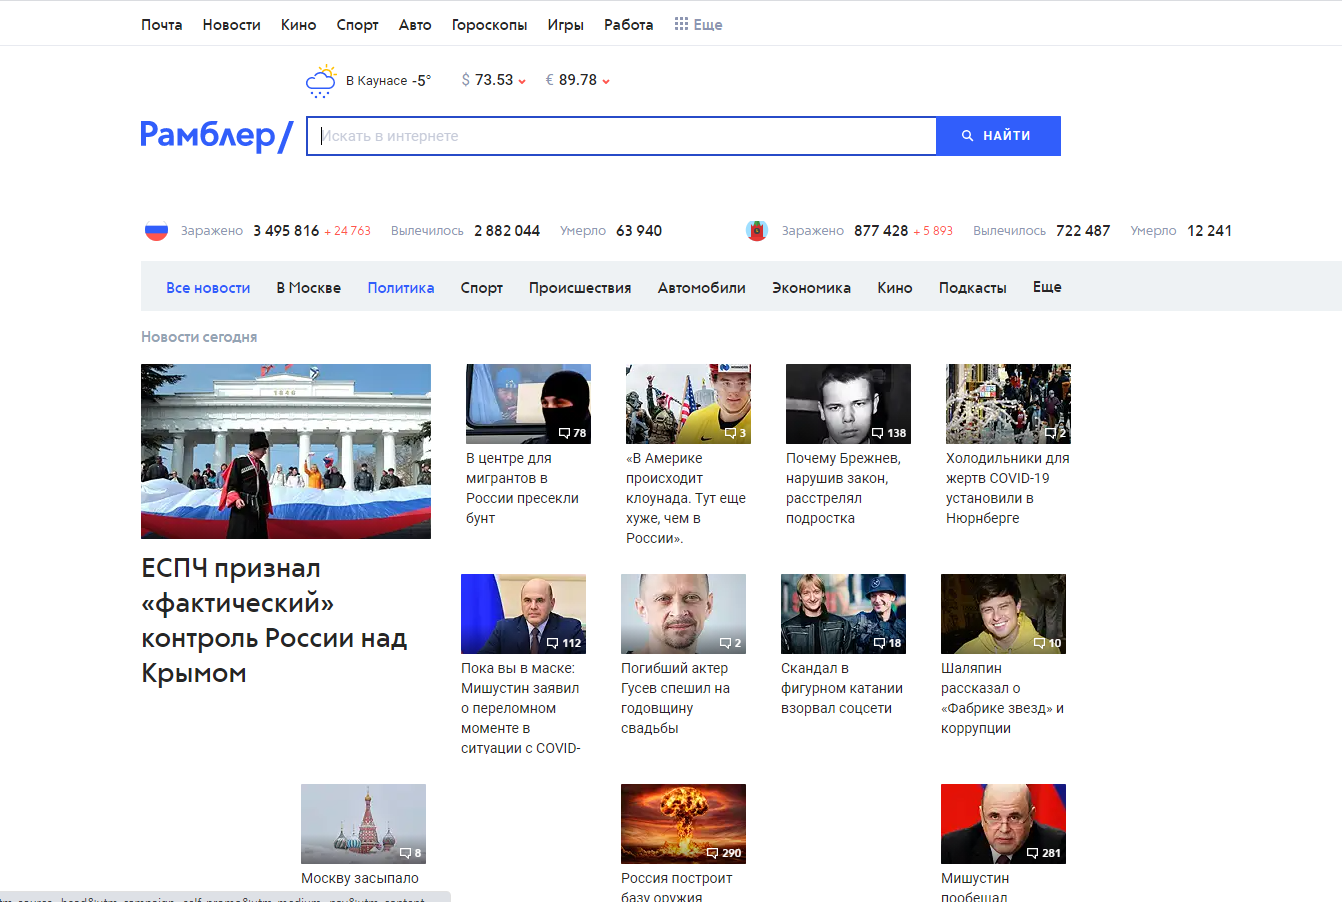Image resolution: width=1342 pixels, height=902 pixels.
Task: Read the article about deceased actor Гусев
Action: point(676,698)
